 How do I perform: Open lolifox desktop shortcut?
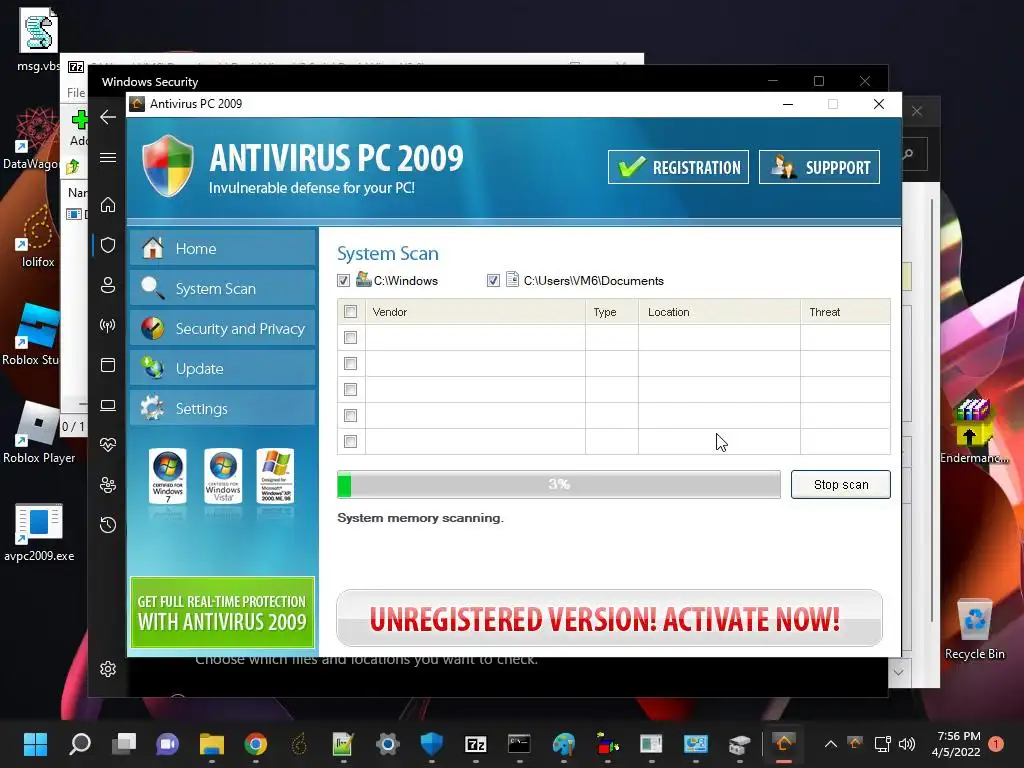tap(38, 236)
